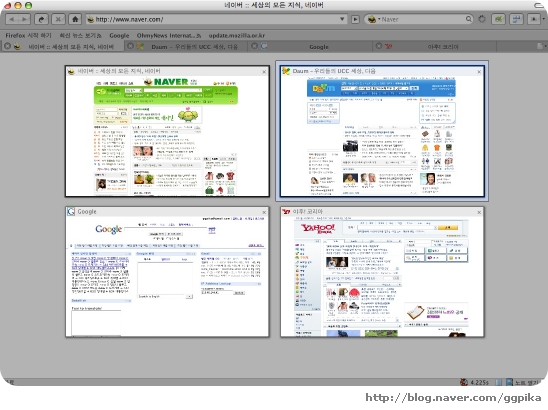Click the green toolbar extension button

pyautogui.click(x=498, y=19)
